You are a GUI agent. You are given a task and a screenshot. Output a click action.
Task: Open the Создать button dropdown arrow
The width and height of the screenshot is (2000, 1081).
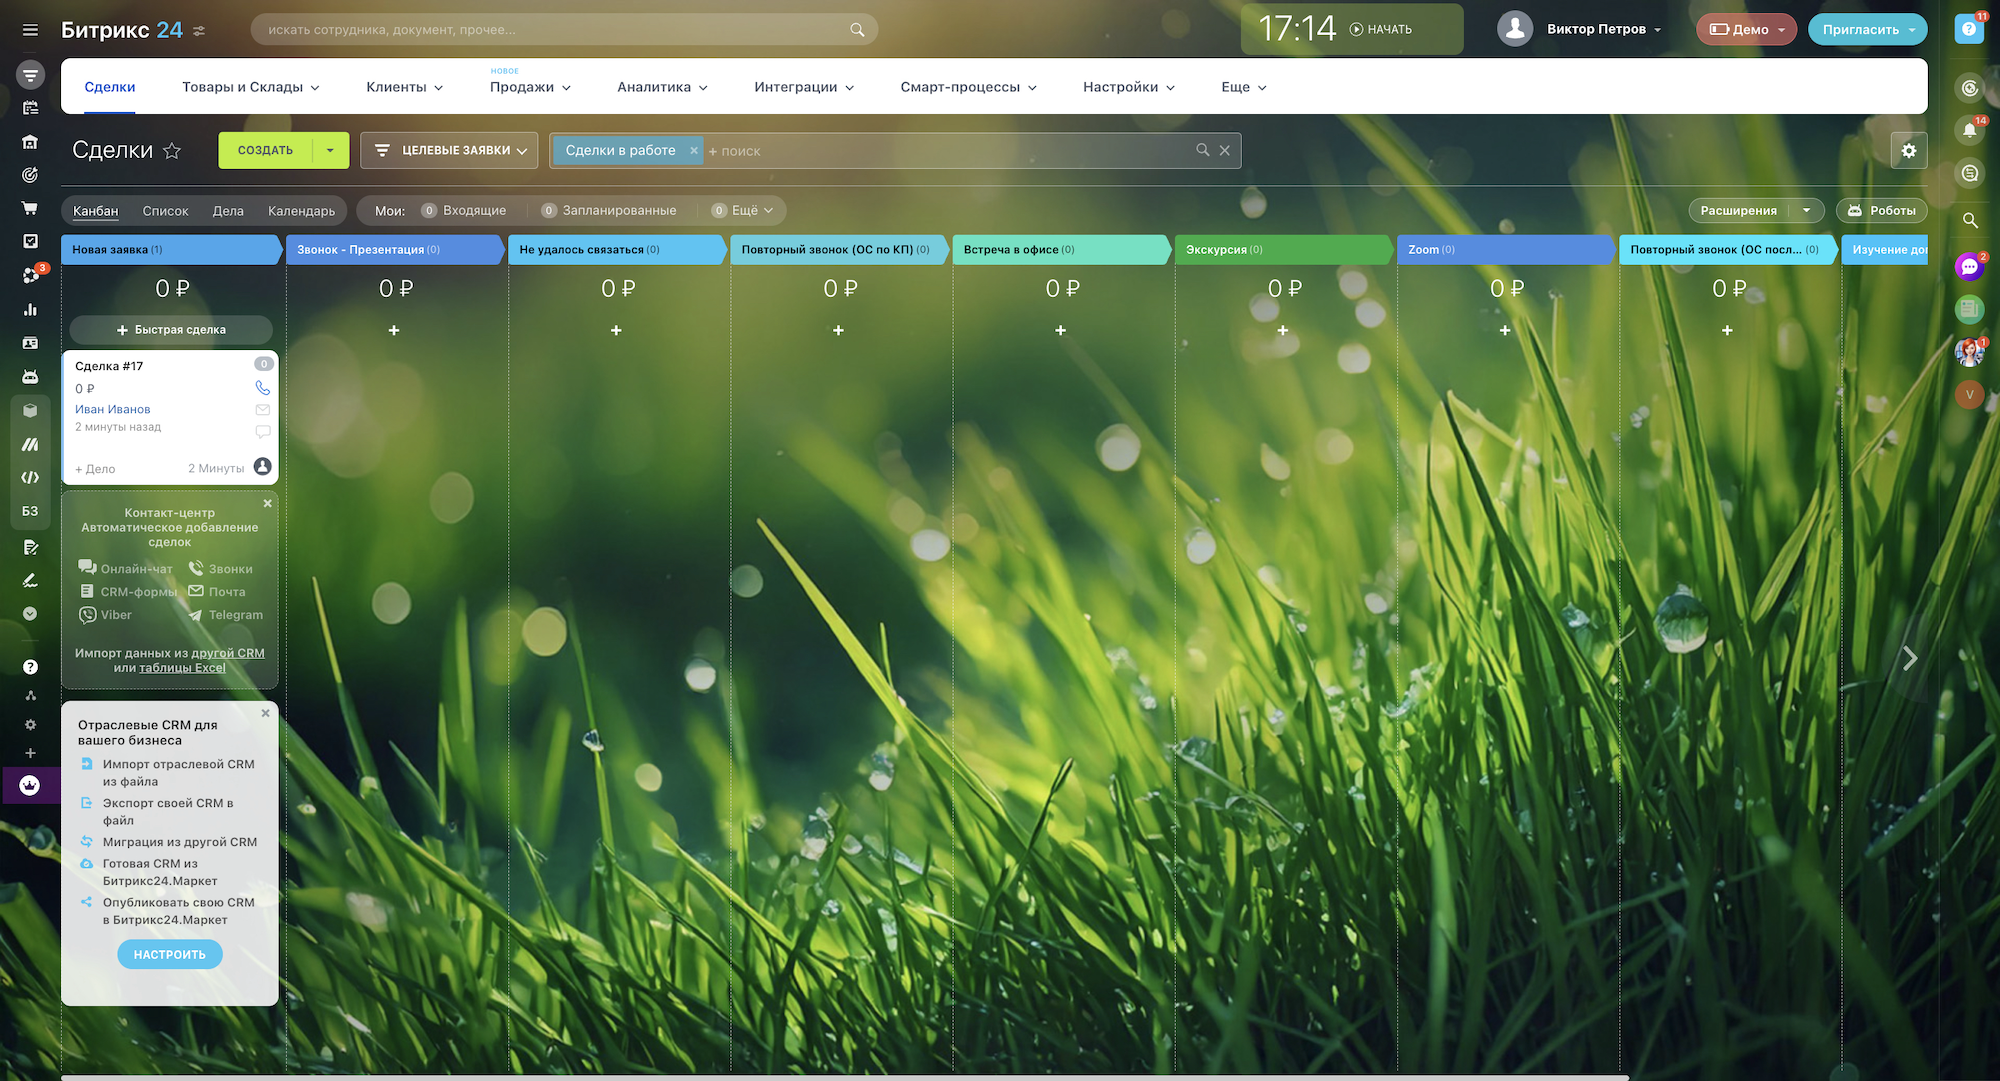coord(330,151)
